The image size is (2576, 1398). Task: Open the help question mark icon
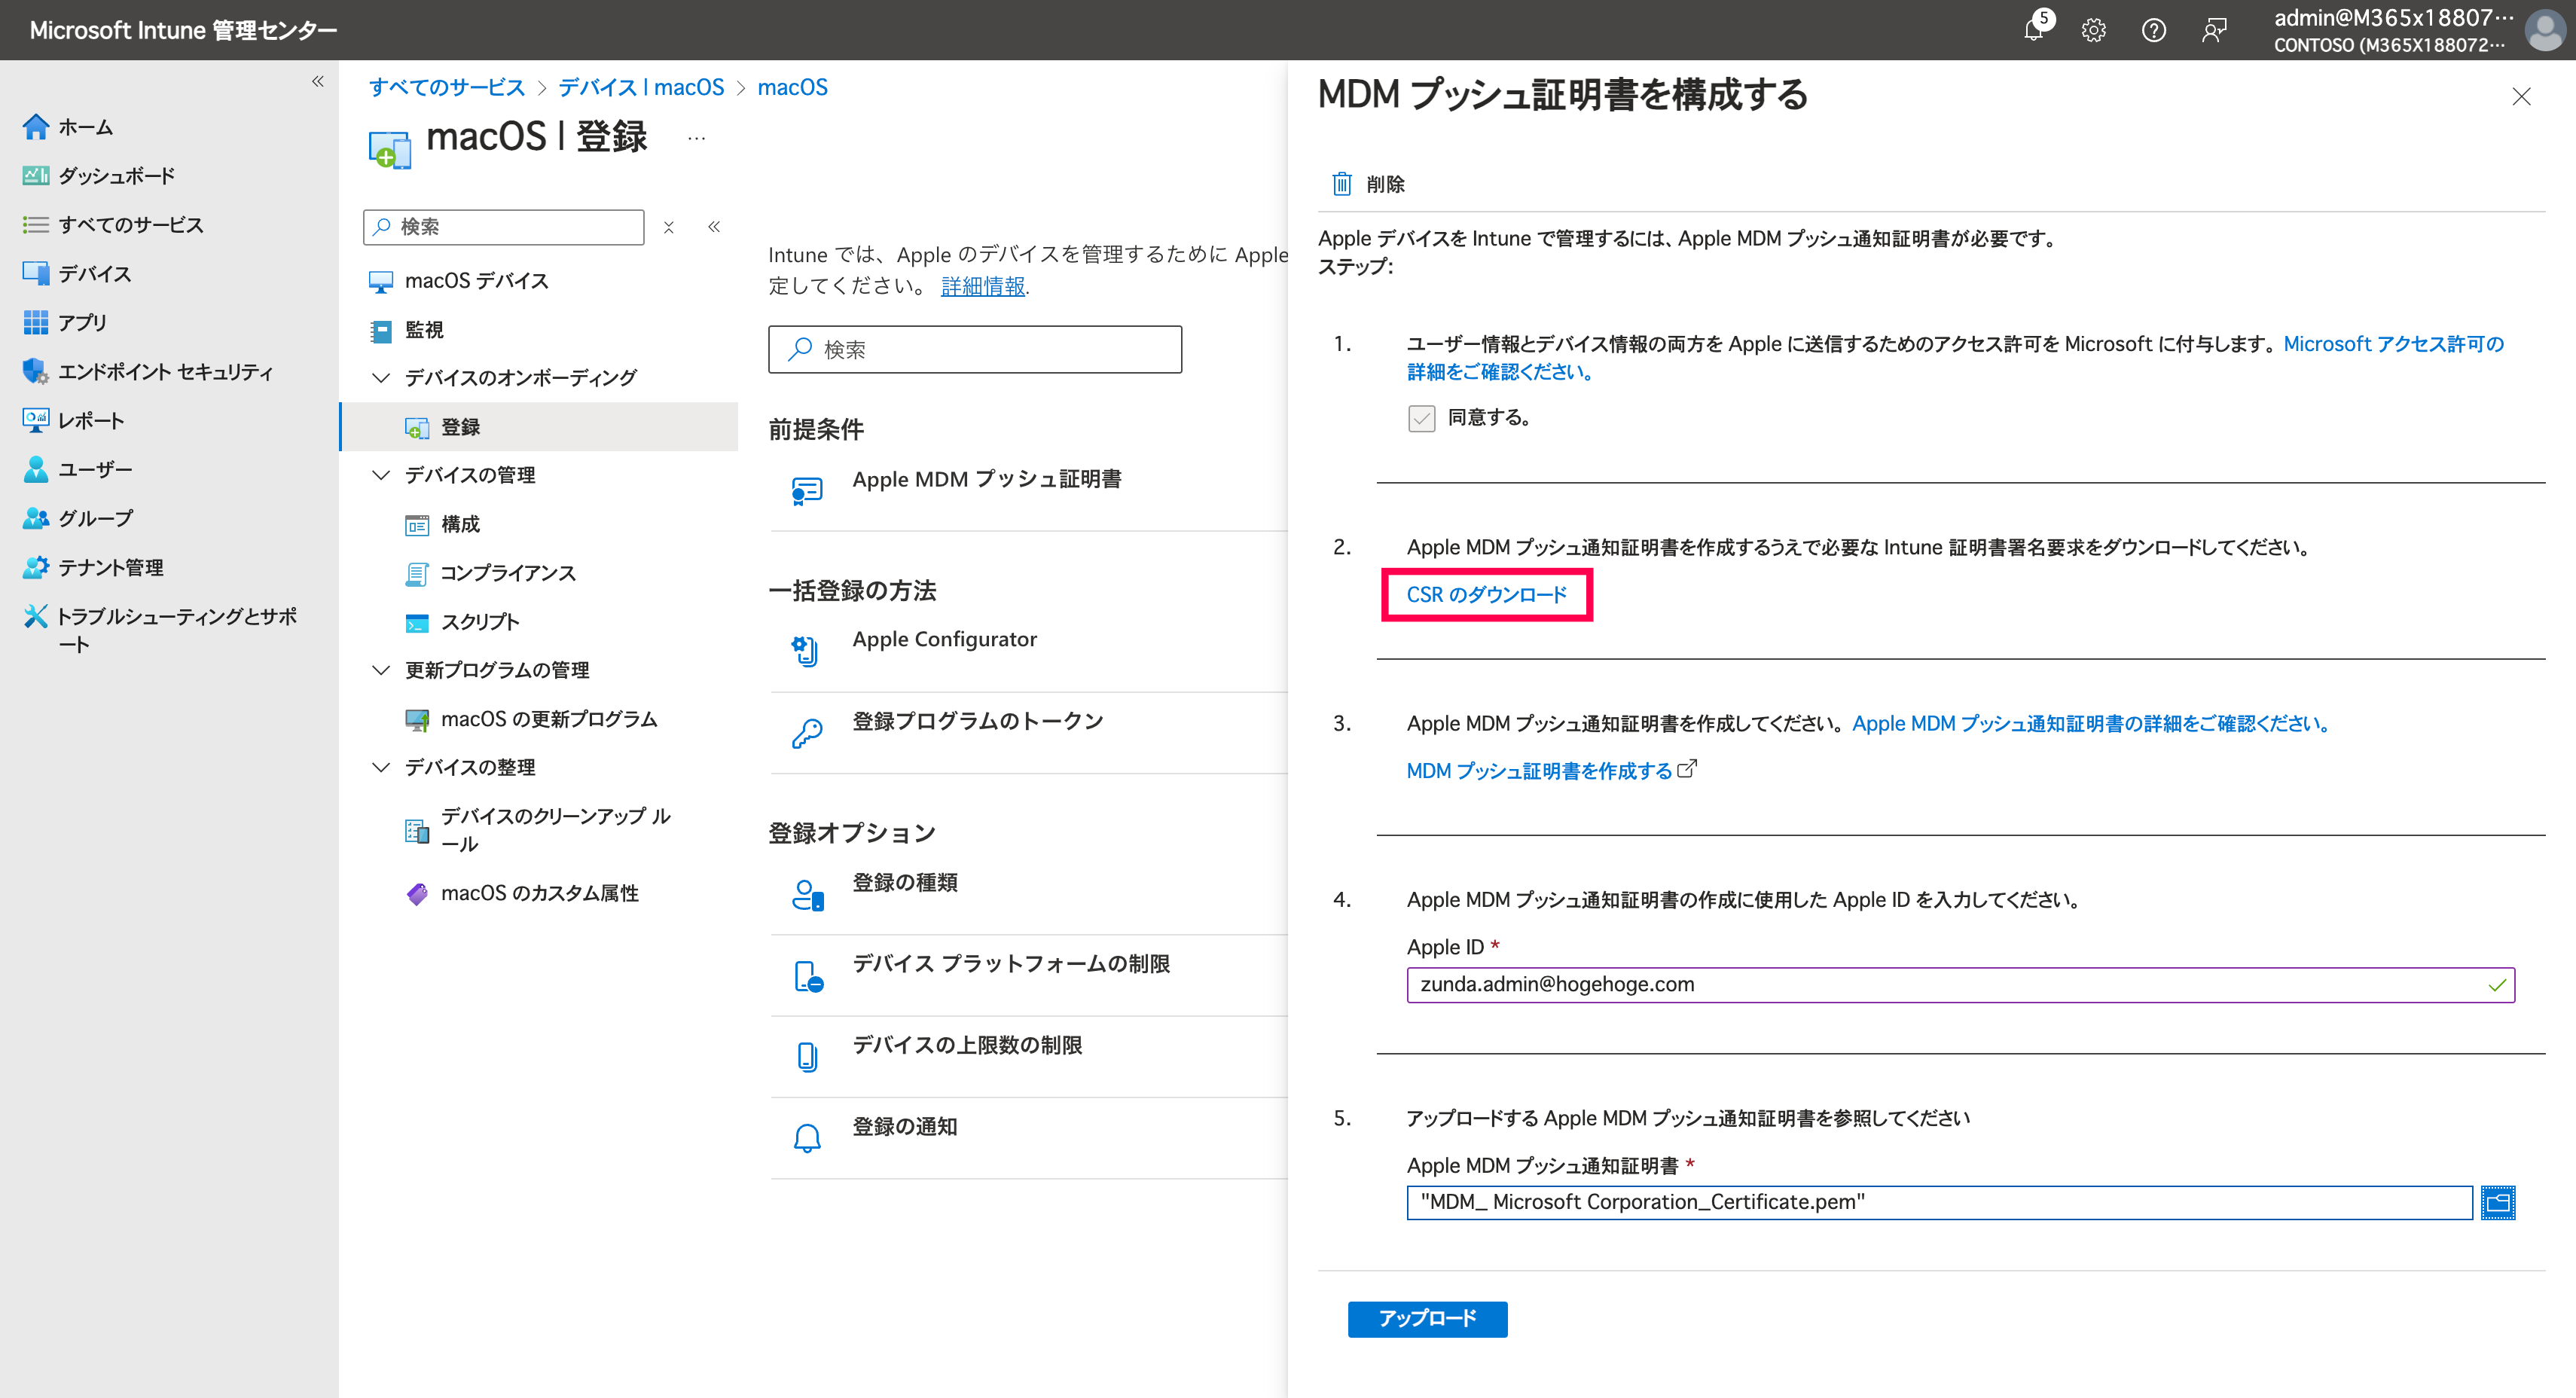pyautogui.click(x=2154, y=30)
